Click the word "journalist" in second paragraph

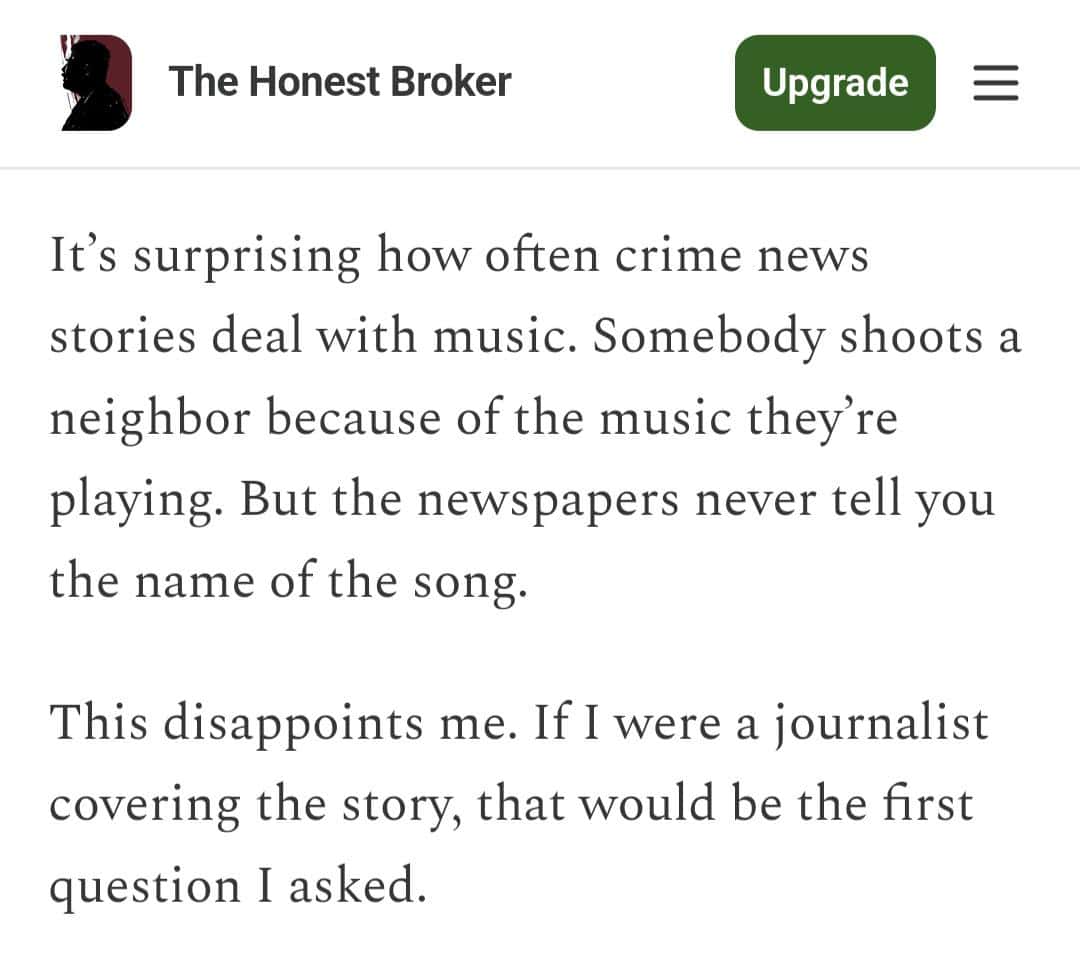point(880,723)
